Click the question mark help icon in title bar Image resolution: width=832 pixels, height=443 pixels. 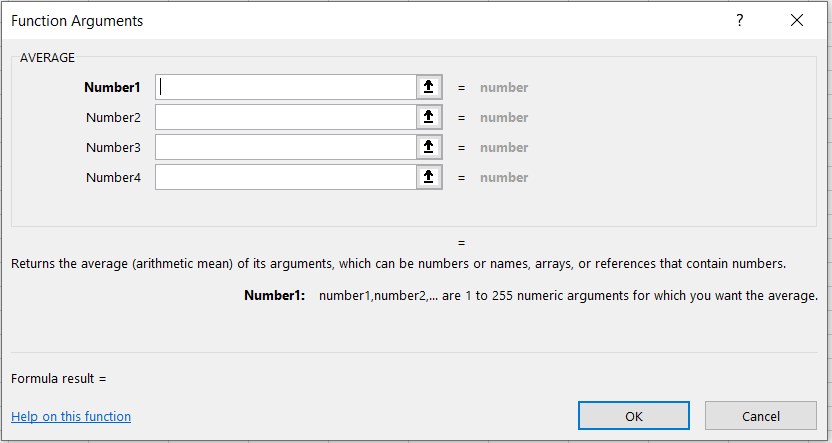tap(740, 20)
